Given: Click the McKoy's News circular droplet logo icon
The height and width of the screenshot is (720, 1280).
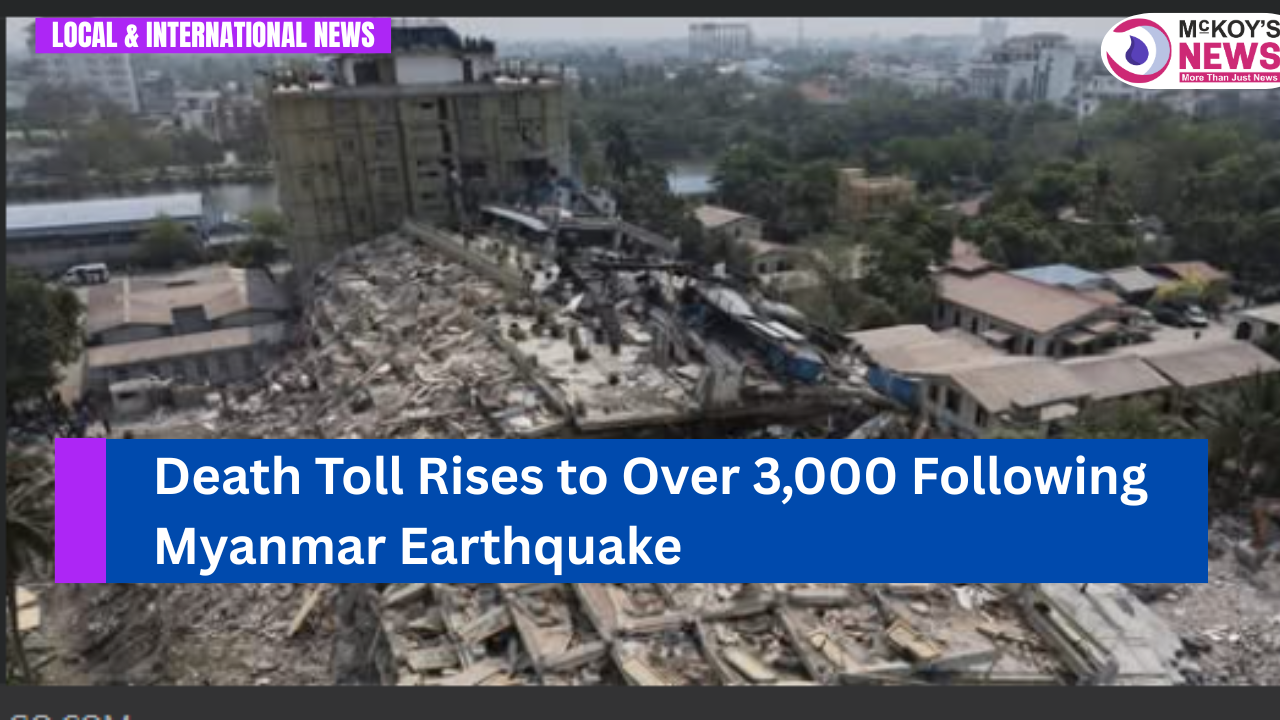Looking at the screenshot, I should point(1138,50).
